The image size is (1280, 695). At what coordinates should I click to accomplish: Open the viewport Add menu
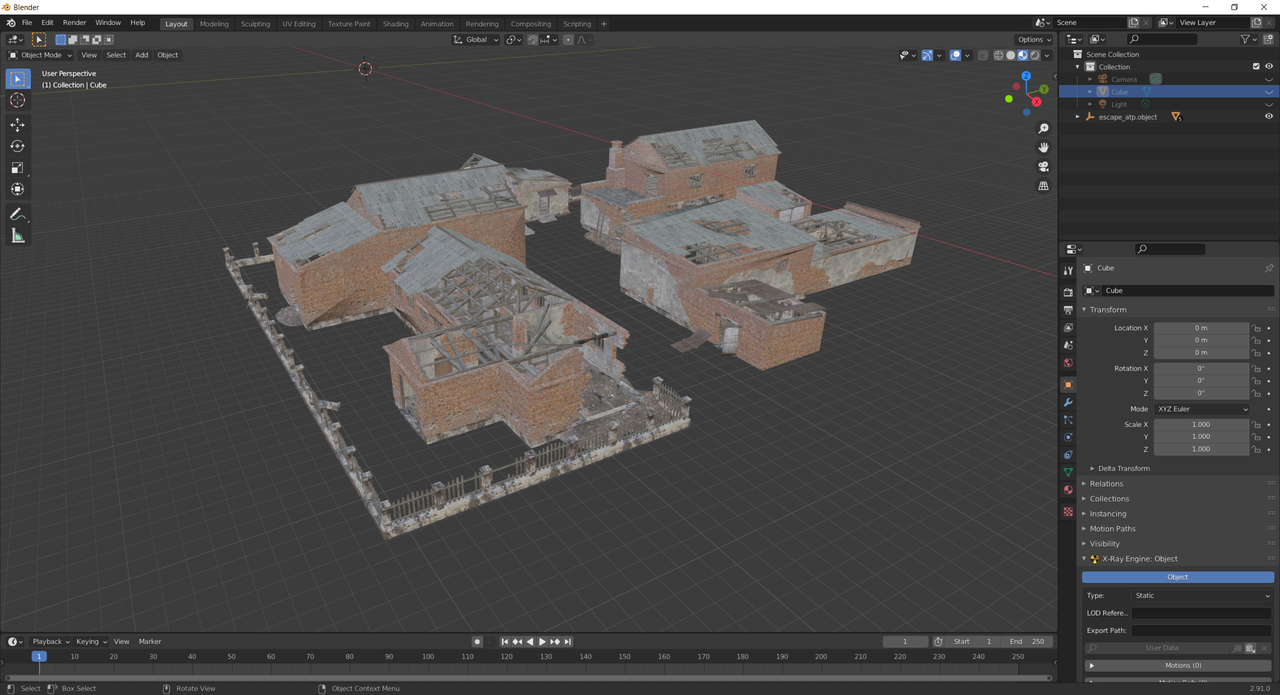point(142,55)
